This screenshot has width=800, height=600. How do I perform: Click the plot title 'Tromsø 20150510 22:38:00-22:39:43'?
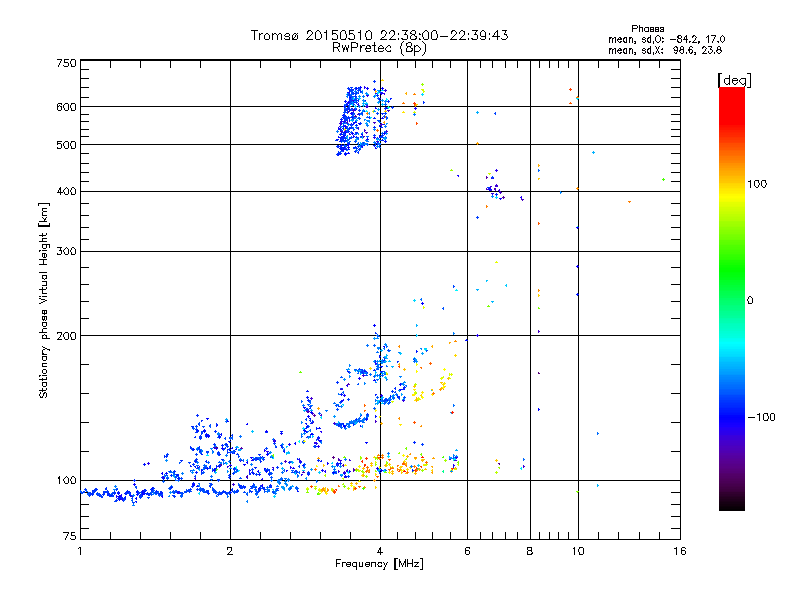[379, 35]
